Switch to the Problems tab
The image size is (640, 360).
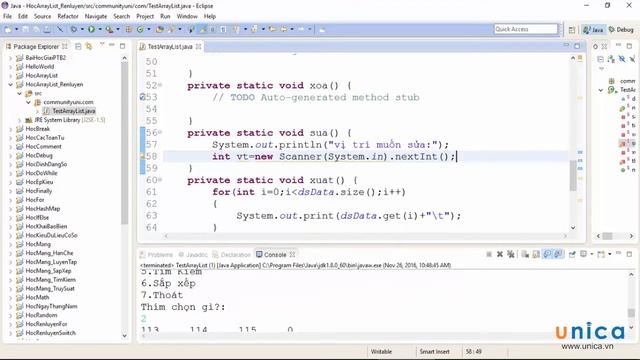tap(156, 255)
